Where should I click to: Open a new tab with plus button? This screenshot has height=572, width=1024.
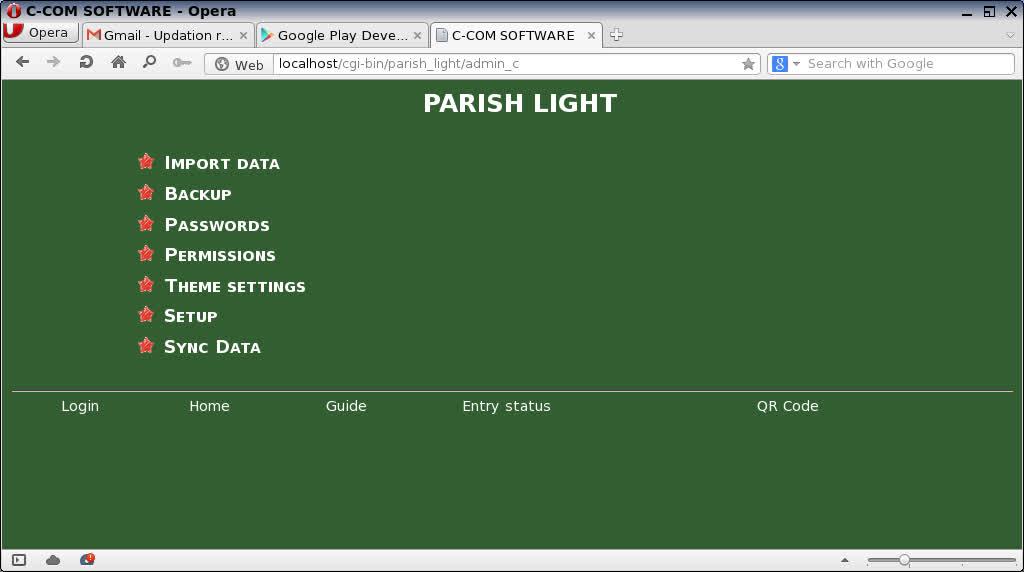pyautogui.click(x=616, y=35)
